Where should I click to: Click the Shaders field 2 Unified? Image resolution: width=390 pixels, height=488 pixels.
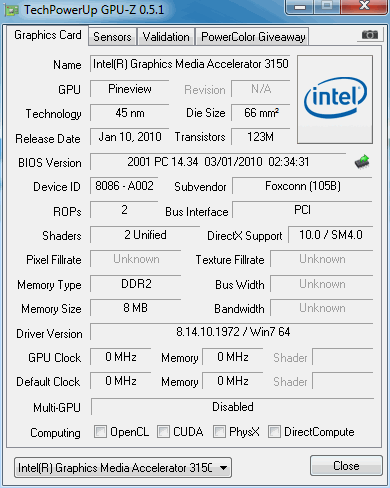pyautogui.click(x=145, y=235)
